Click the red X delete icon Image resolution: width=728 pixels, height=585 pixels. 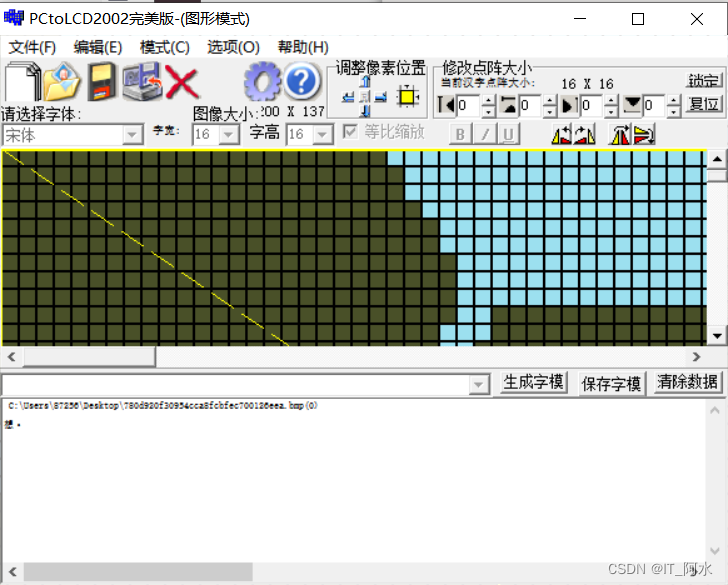(x=182, y=83)
